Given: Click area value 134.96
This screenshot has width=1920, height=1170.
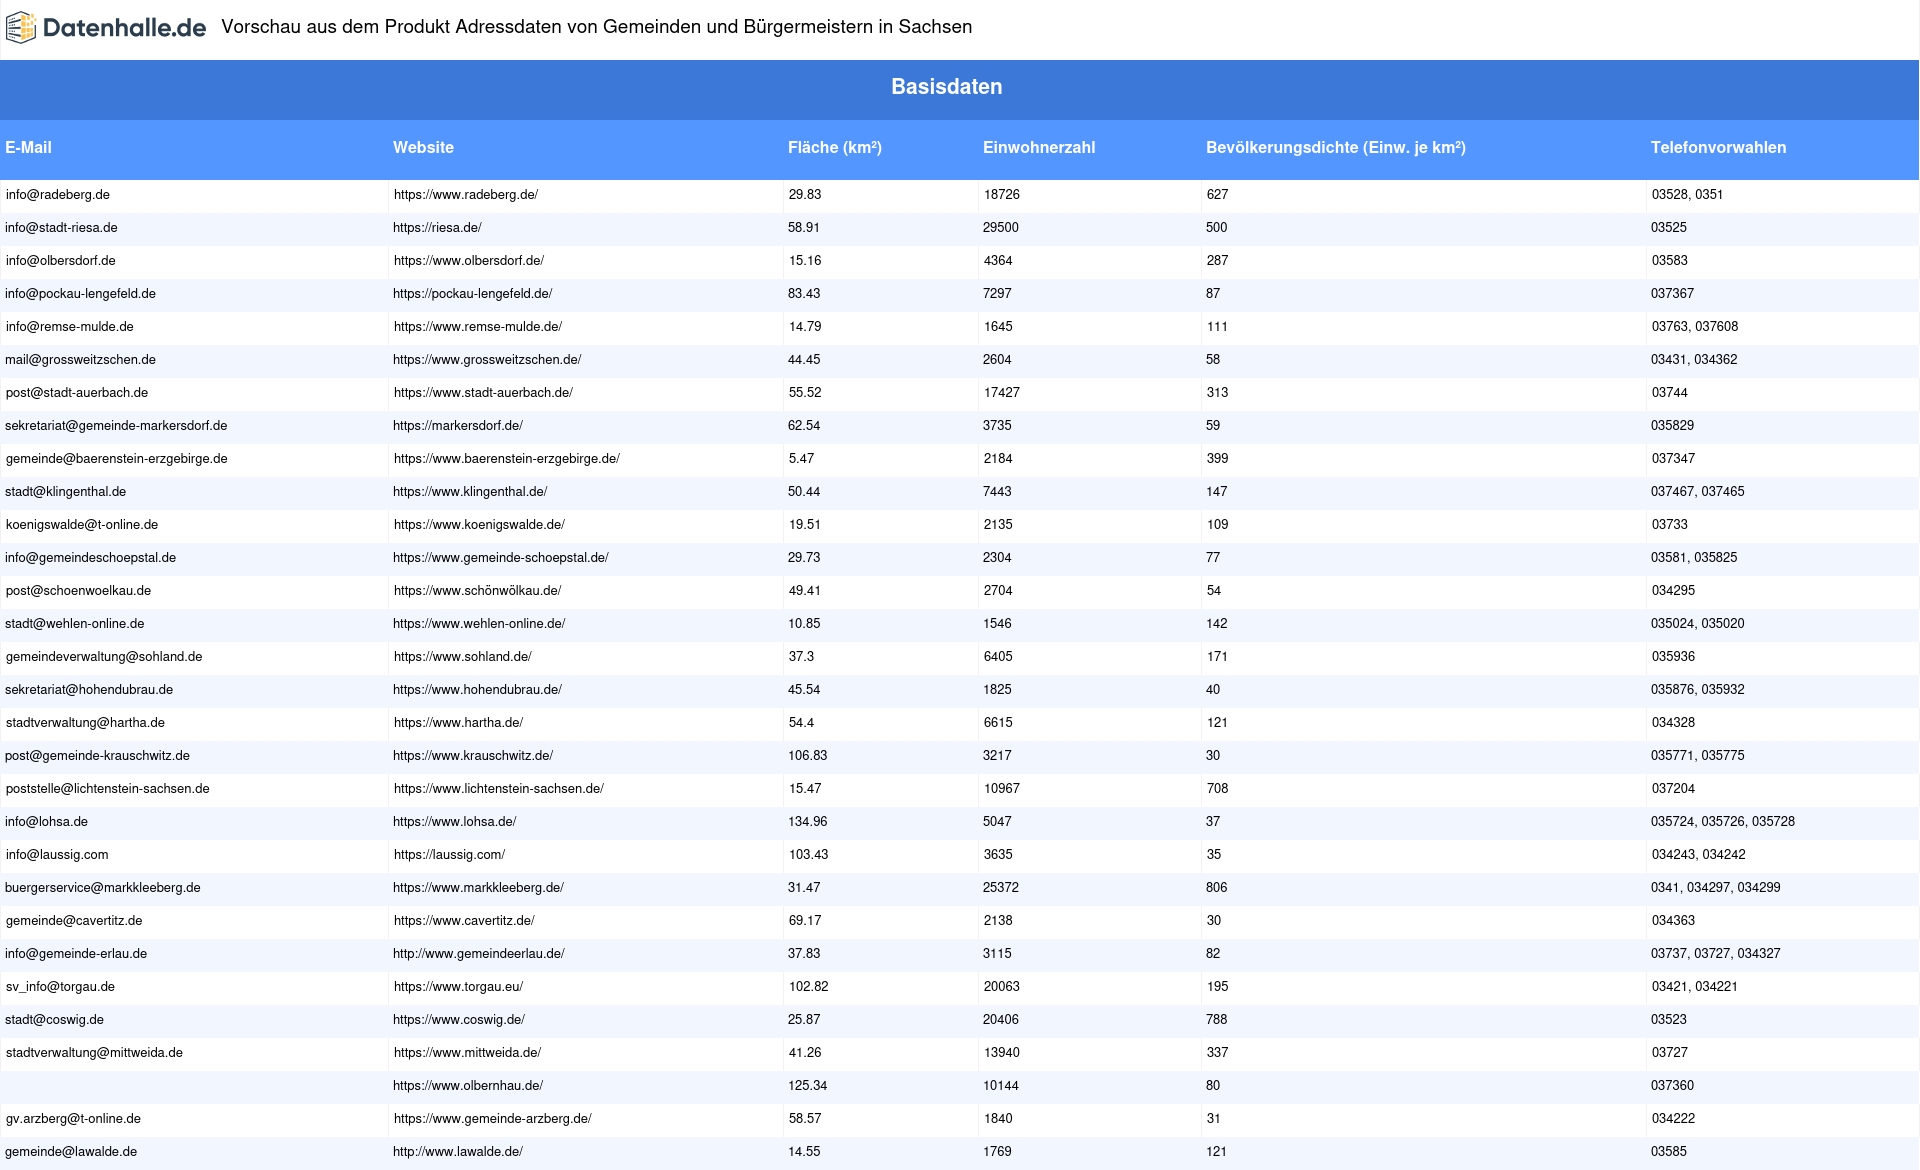Looking at the screenshot, I should point(808,822).
